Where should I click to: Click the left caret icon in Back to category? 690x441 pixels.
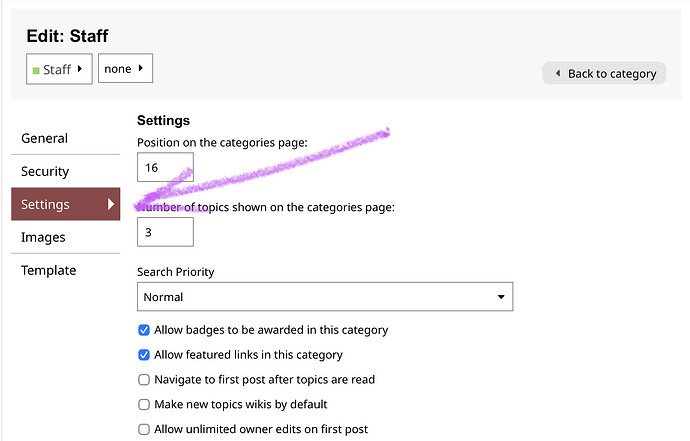(558, 73)
